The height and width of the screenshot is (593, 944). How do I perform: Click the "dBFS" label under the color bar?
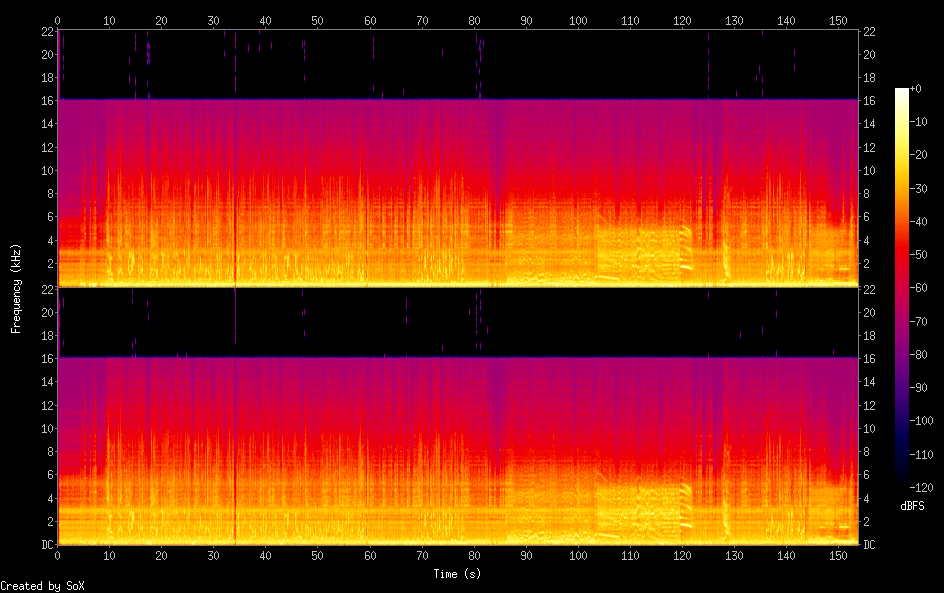(x=912, y=507)
